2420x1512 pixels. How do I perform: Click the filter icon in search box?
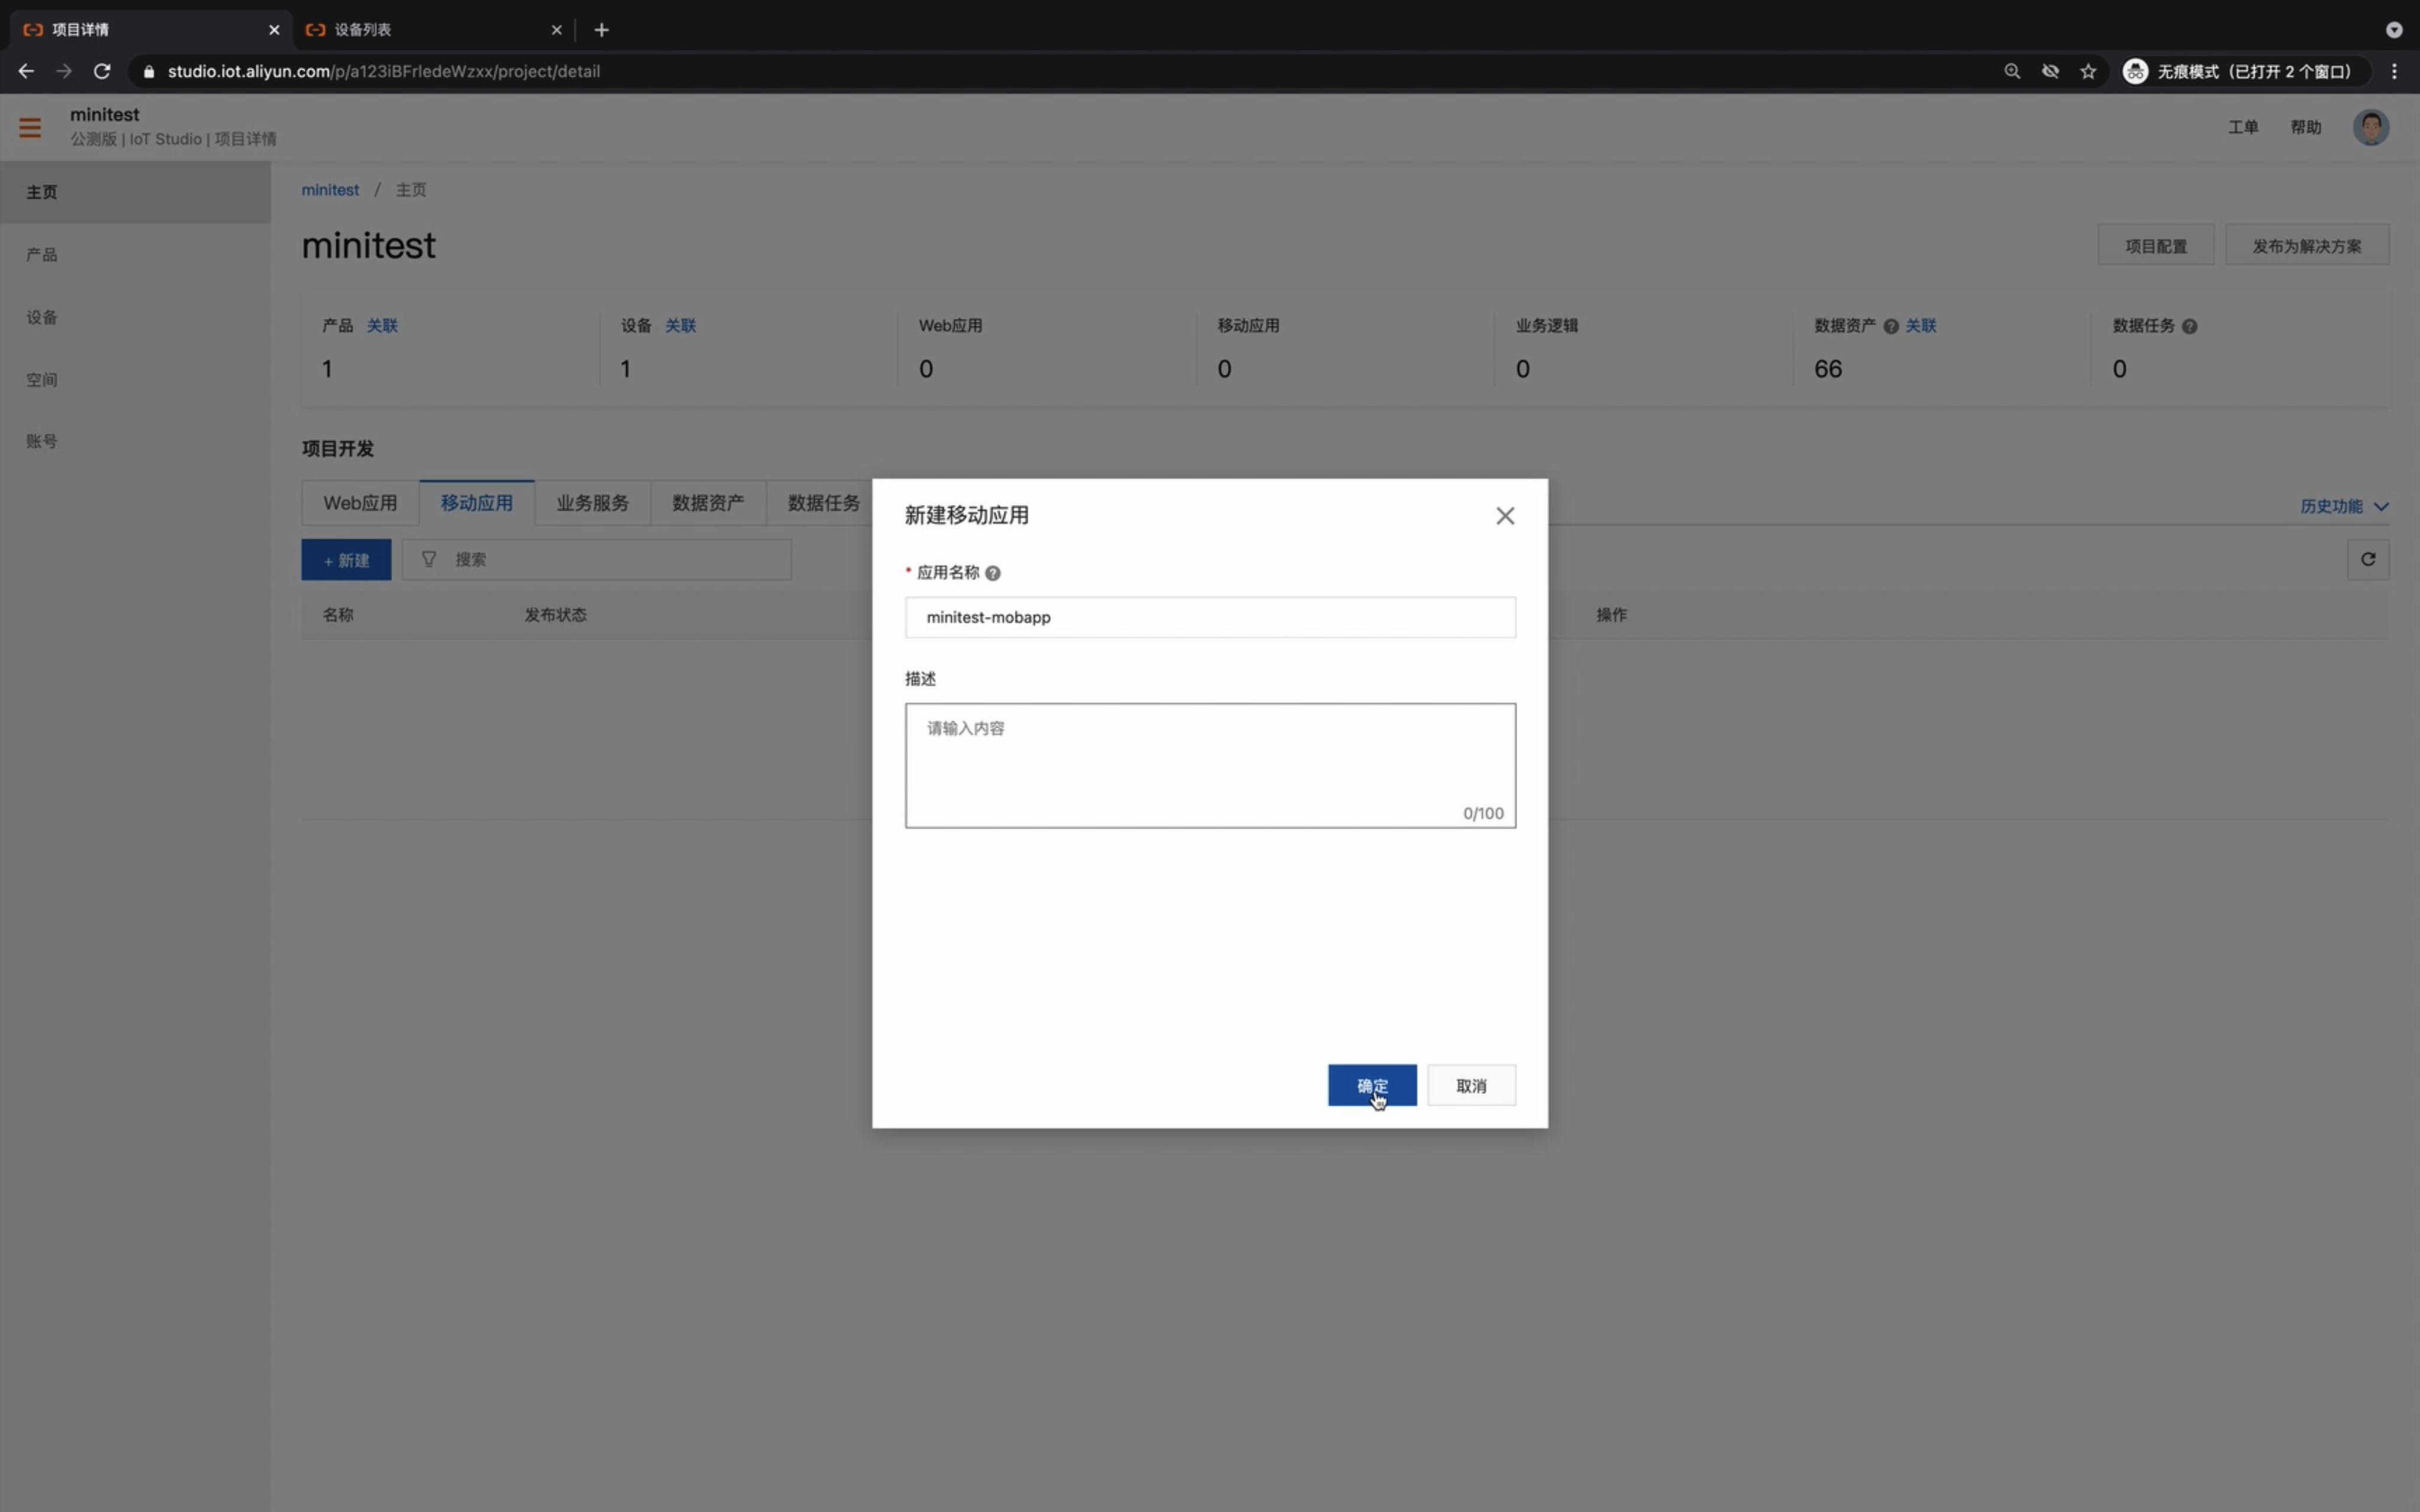pyautogui.click(x=429, y=560)
